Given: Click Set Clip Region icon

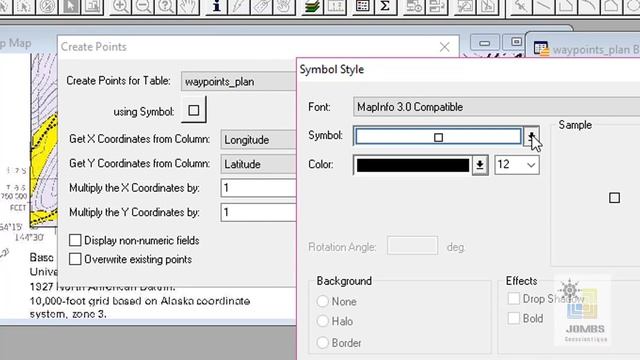Looking at the screenshot, I should (487, 7).
